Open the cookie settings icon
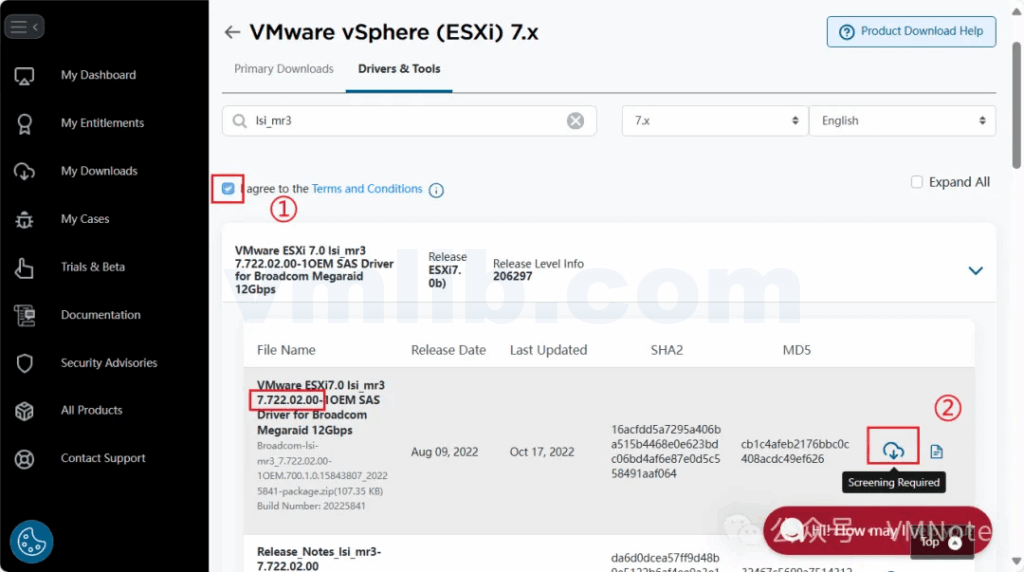The height and width of the screenshot is (572, 1024). 31,541
